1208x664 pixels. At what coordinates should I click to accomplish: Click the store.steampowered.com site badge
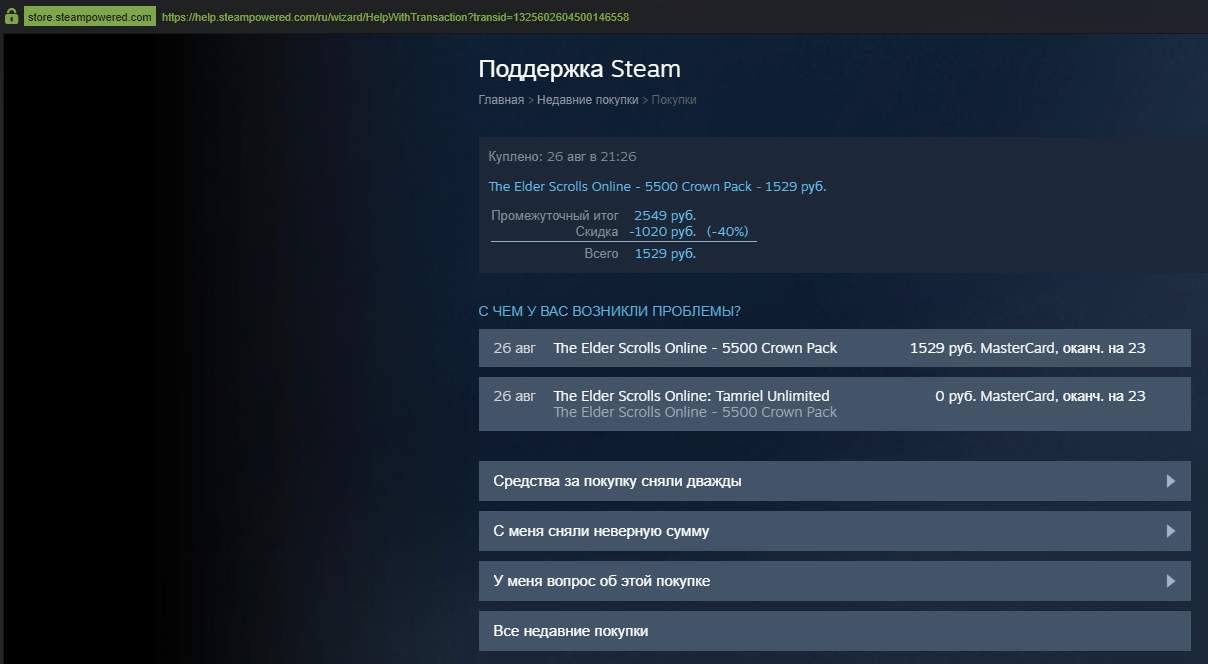tap(90, 17)
